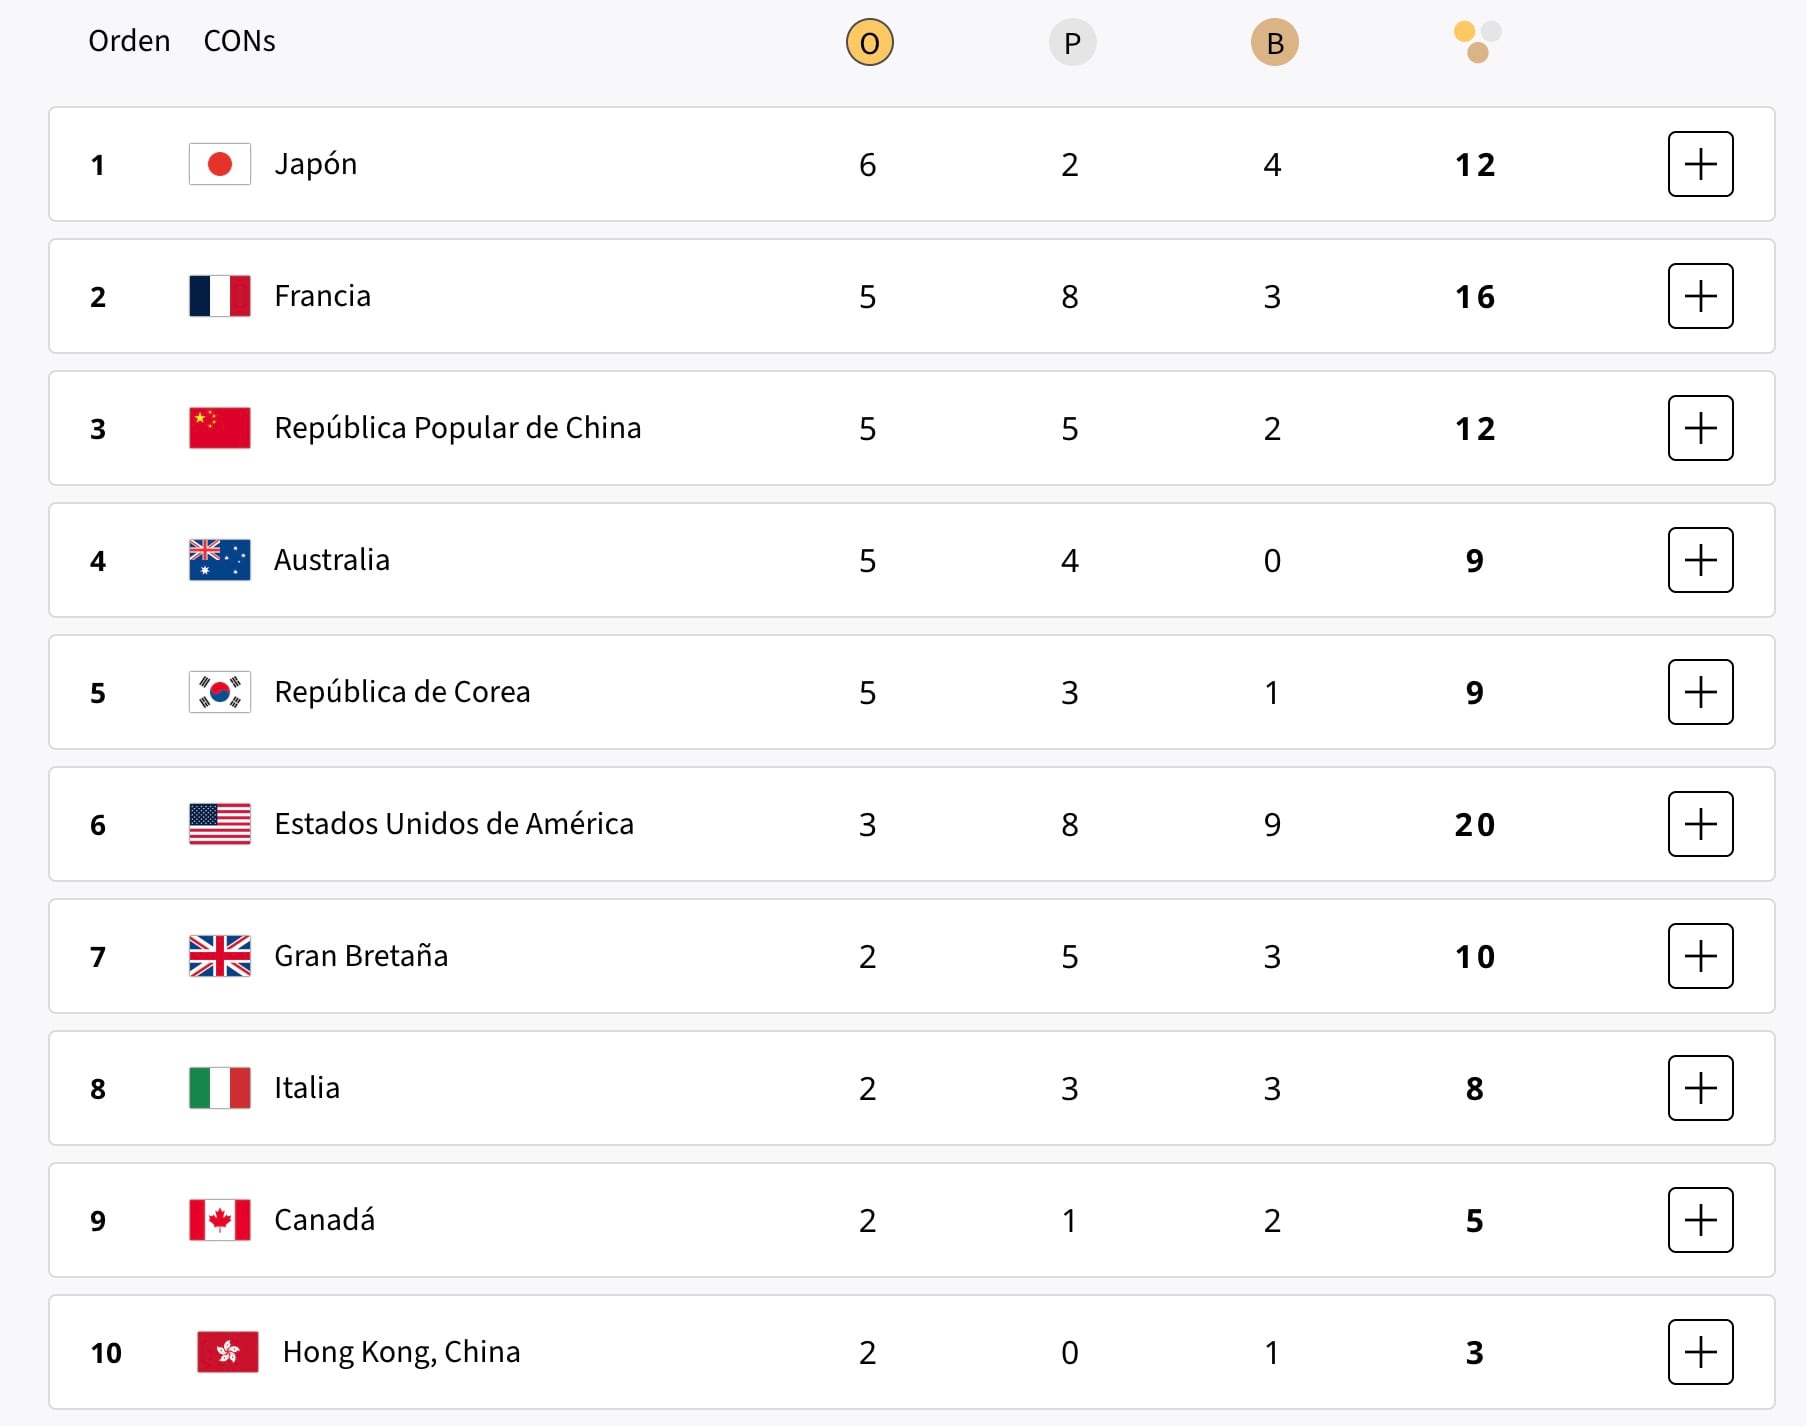Viewport: 1806px width, 1426px height.
Task: Click the Canada flag icon
Action: (220, 1220)
